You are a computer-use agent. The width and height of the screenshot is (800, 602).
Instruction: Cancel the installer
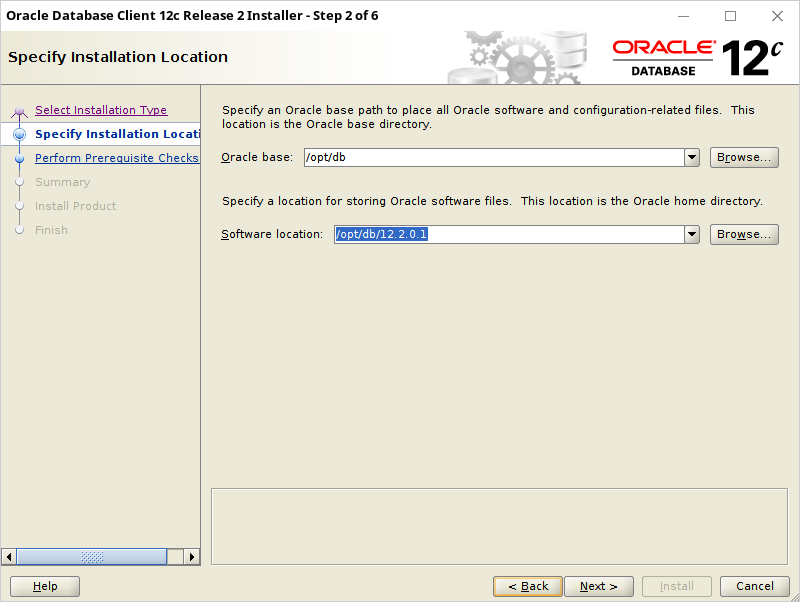755,587
